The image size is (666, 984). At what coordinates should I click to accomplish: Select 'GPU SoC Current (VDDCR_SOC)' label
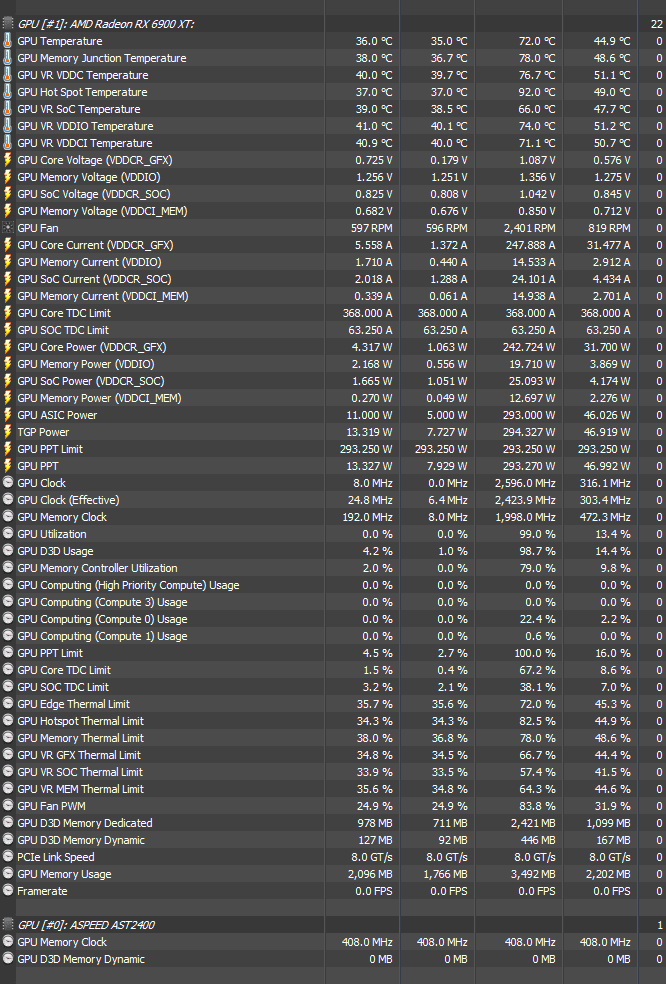(x=94, y=279)
